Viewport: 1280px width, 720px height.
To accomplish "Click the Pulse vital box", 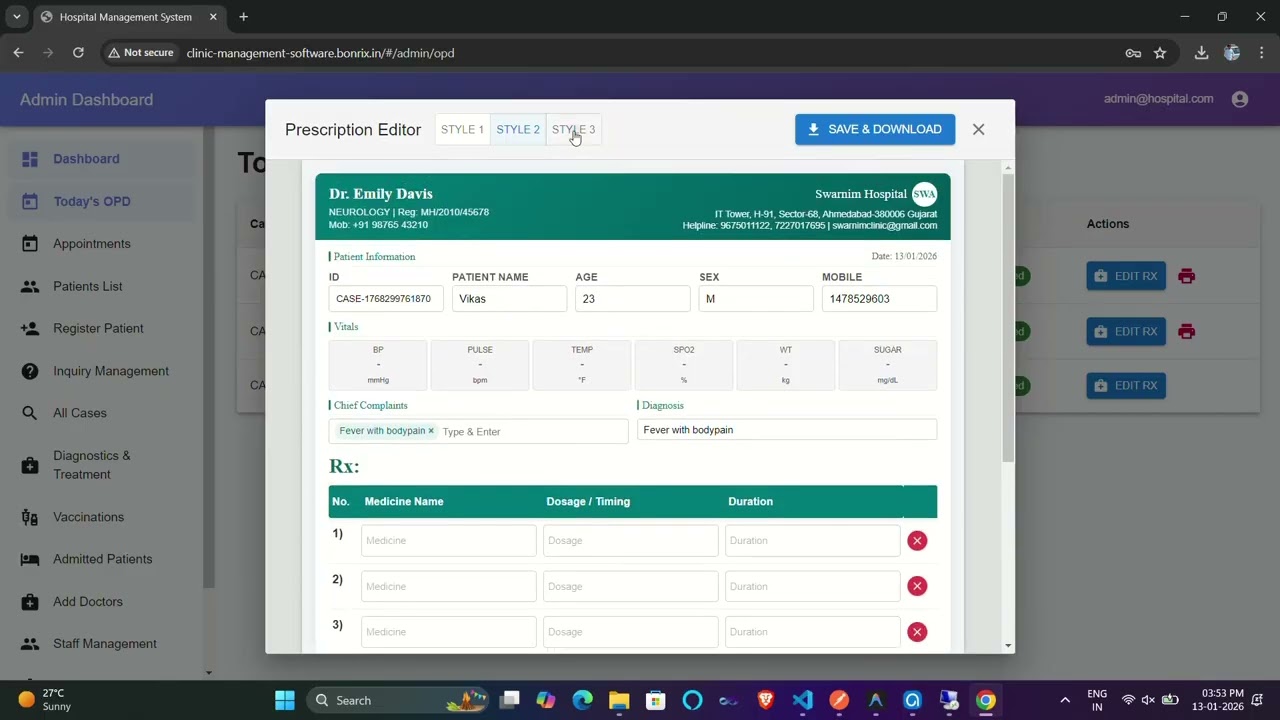I will (480, 365).
